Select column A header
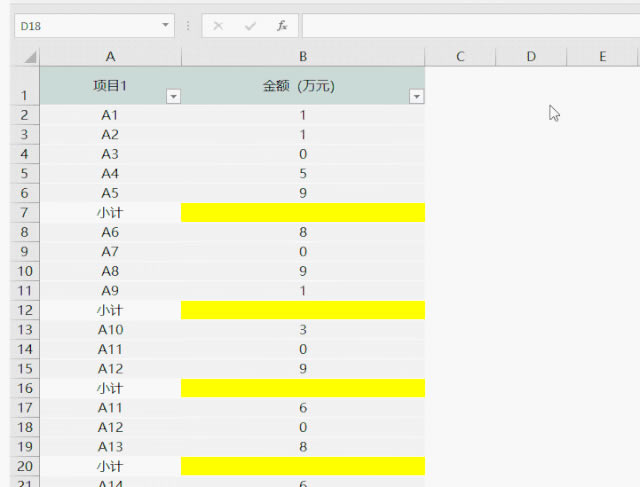Screen dimensions: 640x487 pos(110,56)
